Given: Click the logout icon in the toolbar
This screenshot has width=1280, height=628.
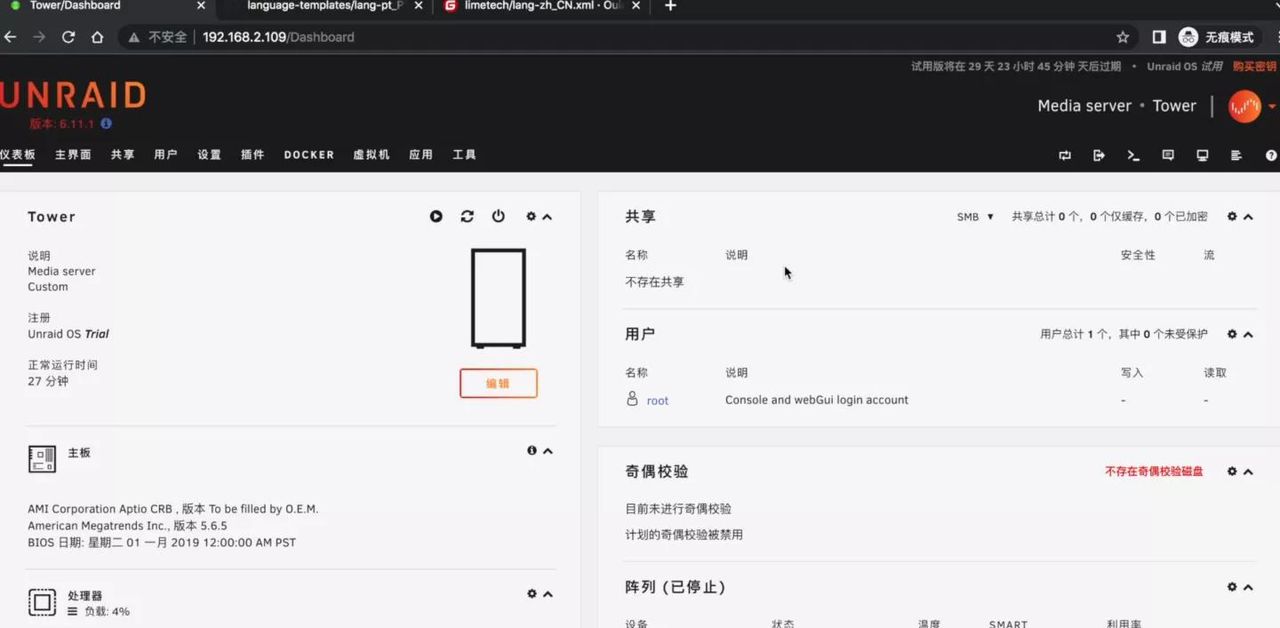Looking at the screenshot, I should 1099,155.
